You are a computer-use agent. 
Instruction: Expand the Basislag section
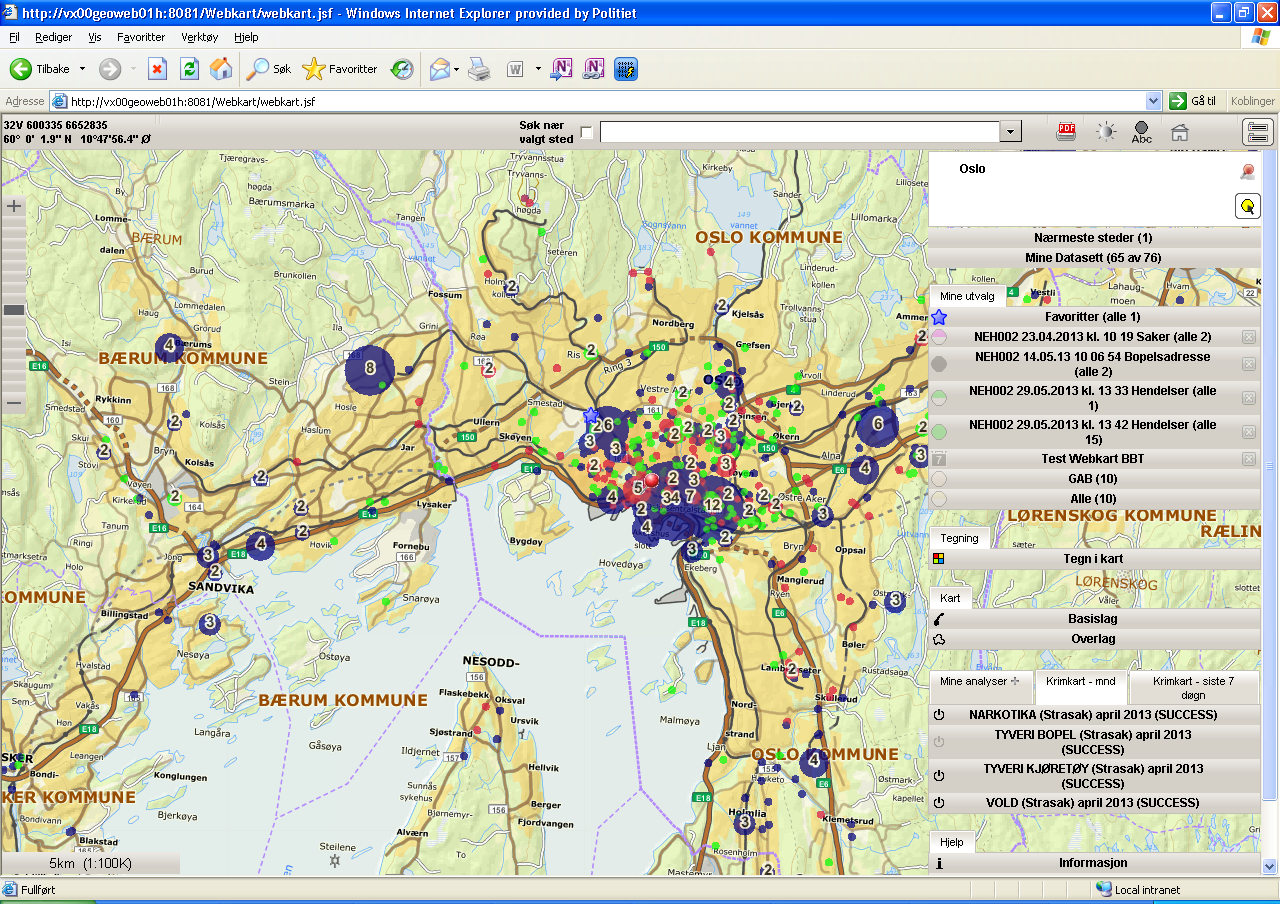point(1093,619)
